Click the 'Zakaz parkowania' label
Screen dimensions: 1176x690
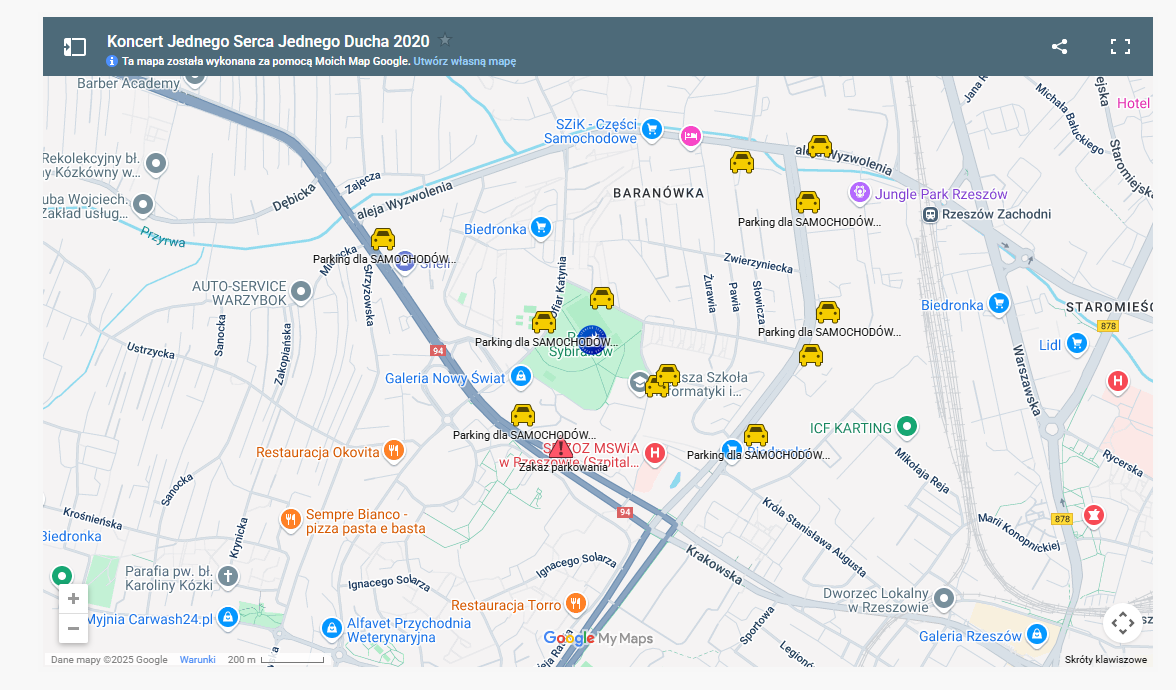[x=563, y=467]
